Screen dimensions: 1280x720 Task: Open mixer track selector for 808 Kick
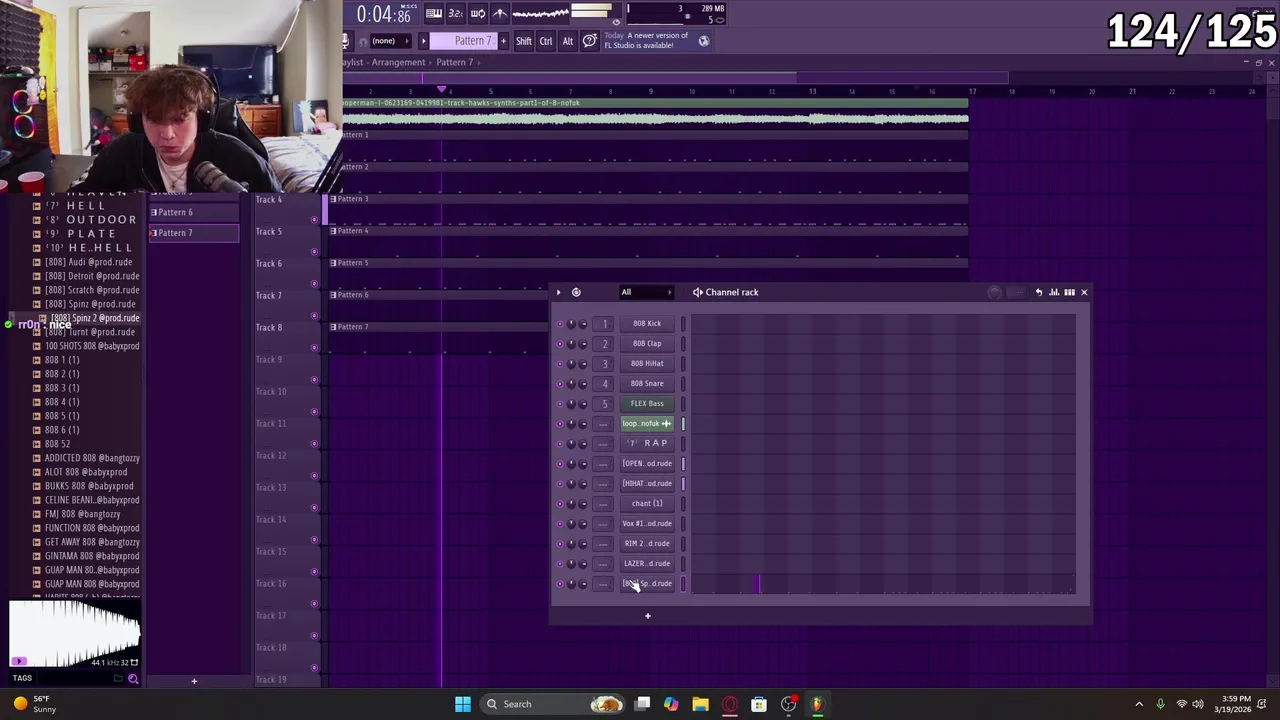click(x=604, y=324)
